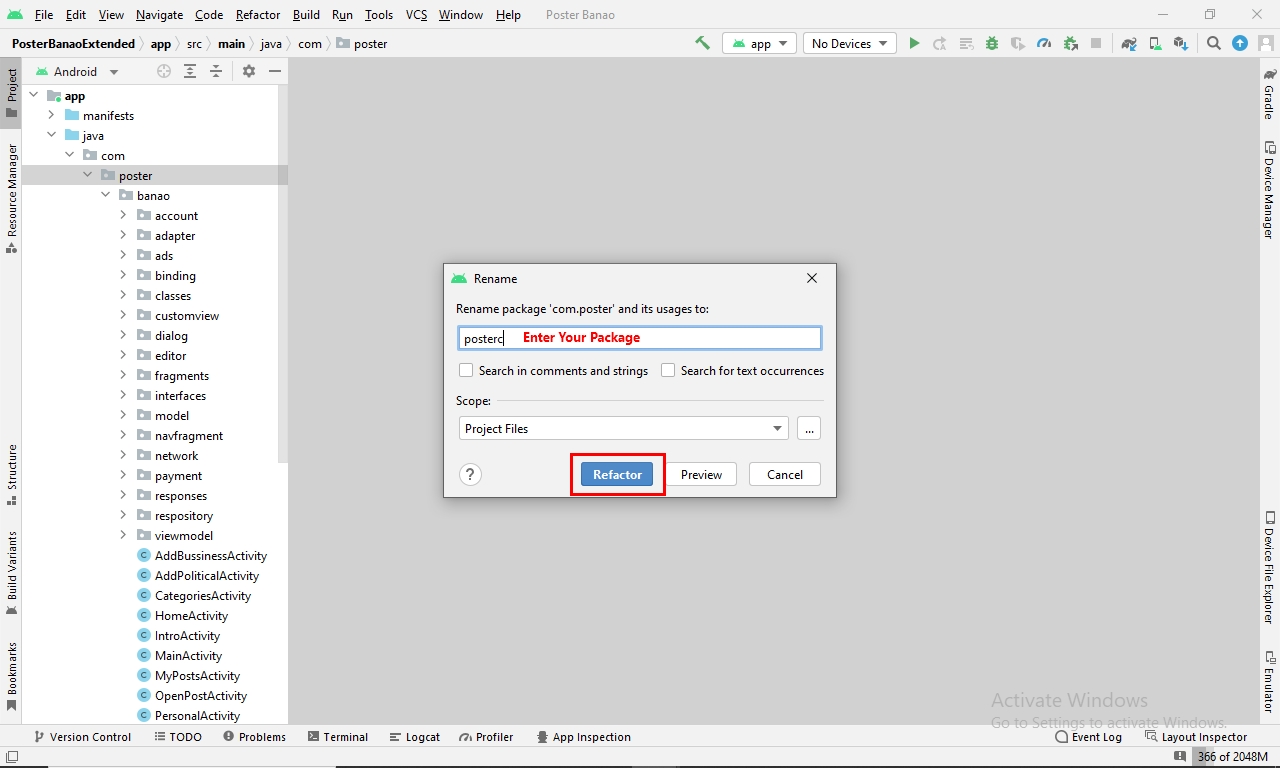Enable Search in comments and strings

[466, 370]
